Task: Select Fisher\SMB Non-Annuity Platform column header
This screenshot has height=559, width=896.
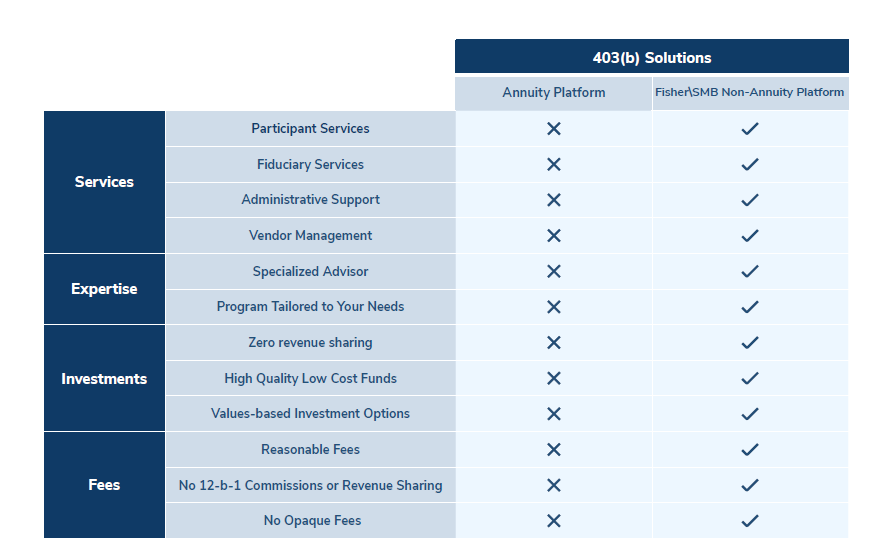Action: click(x=750, y=93)
